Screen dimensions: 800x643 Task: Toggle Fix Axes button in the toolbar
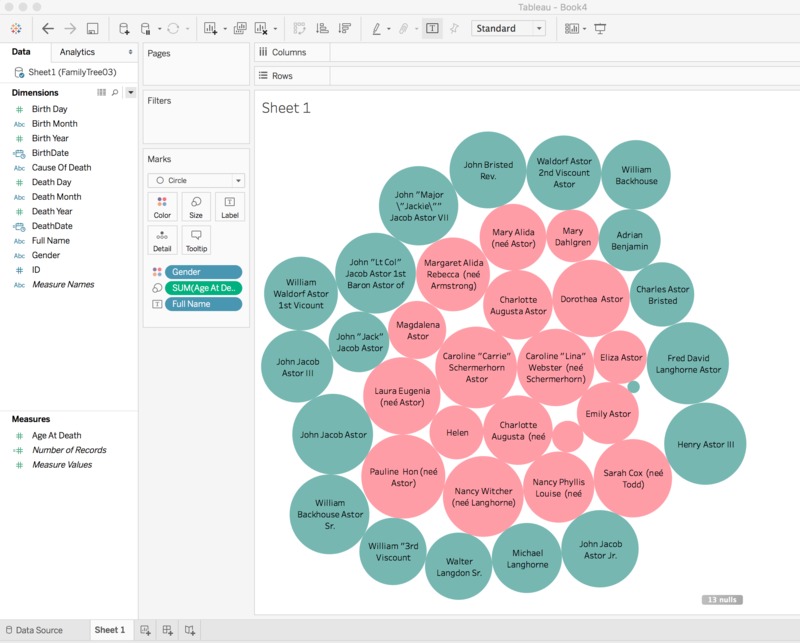[455, 27]
